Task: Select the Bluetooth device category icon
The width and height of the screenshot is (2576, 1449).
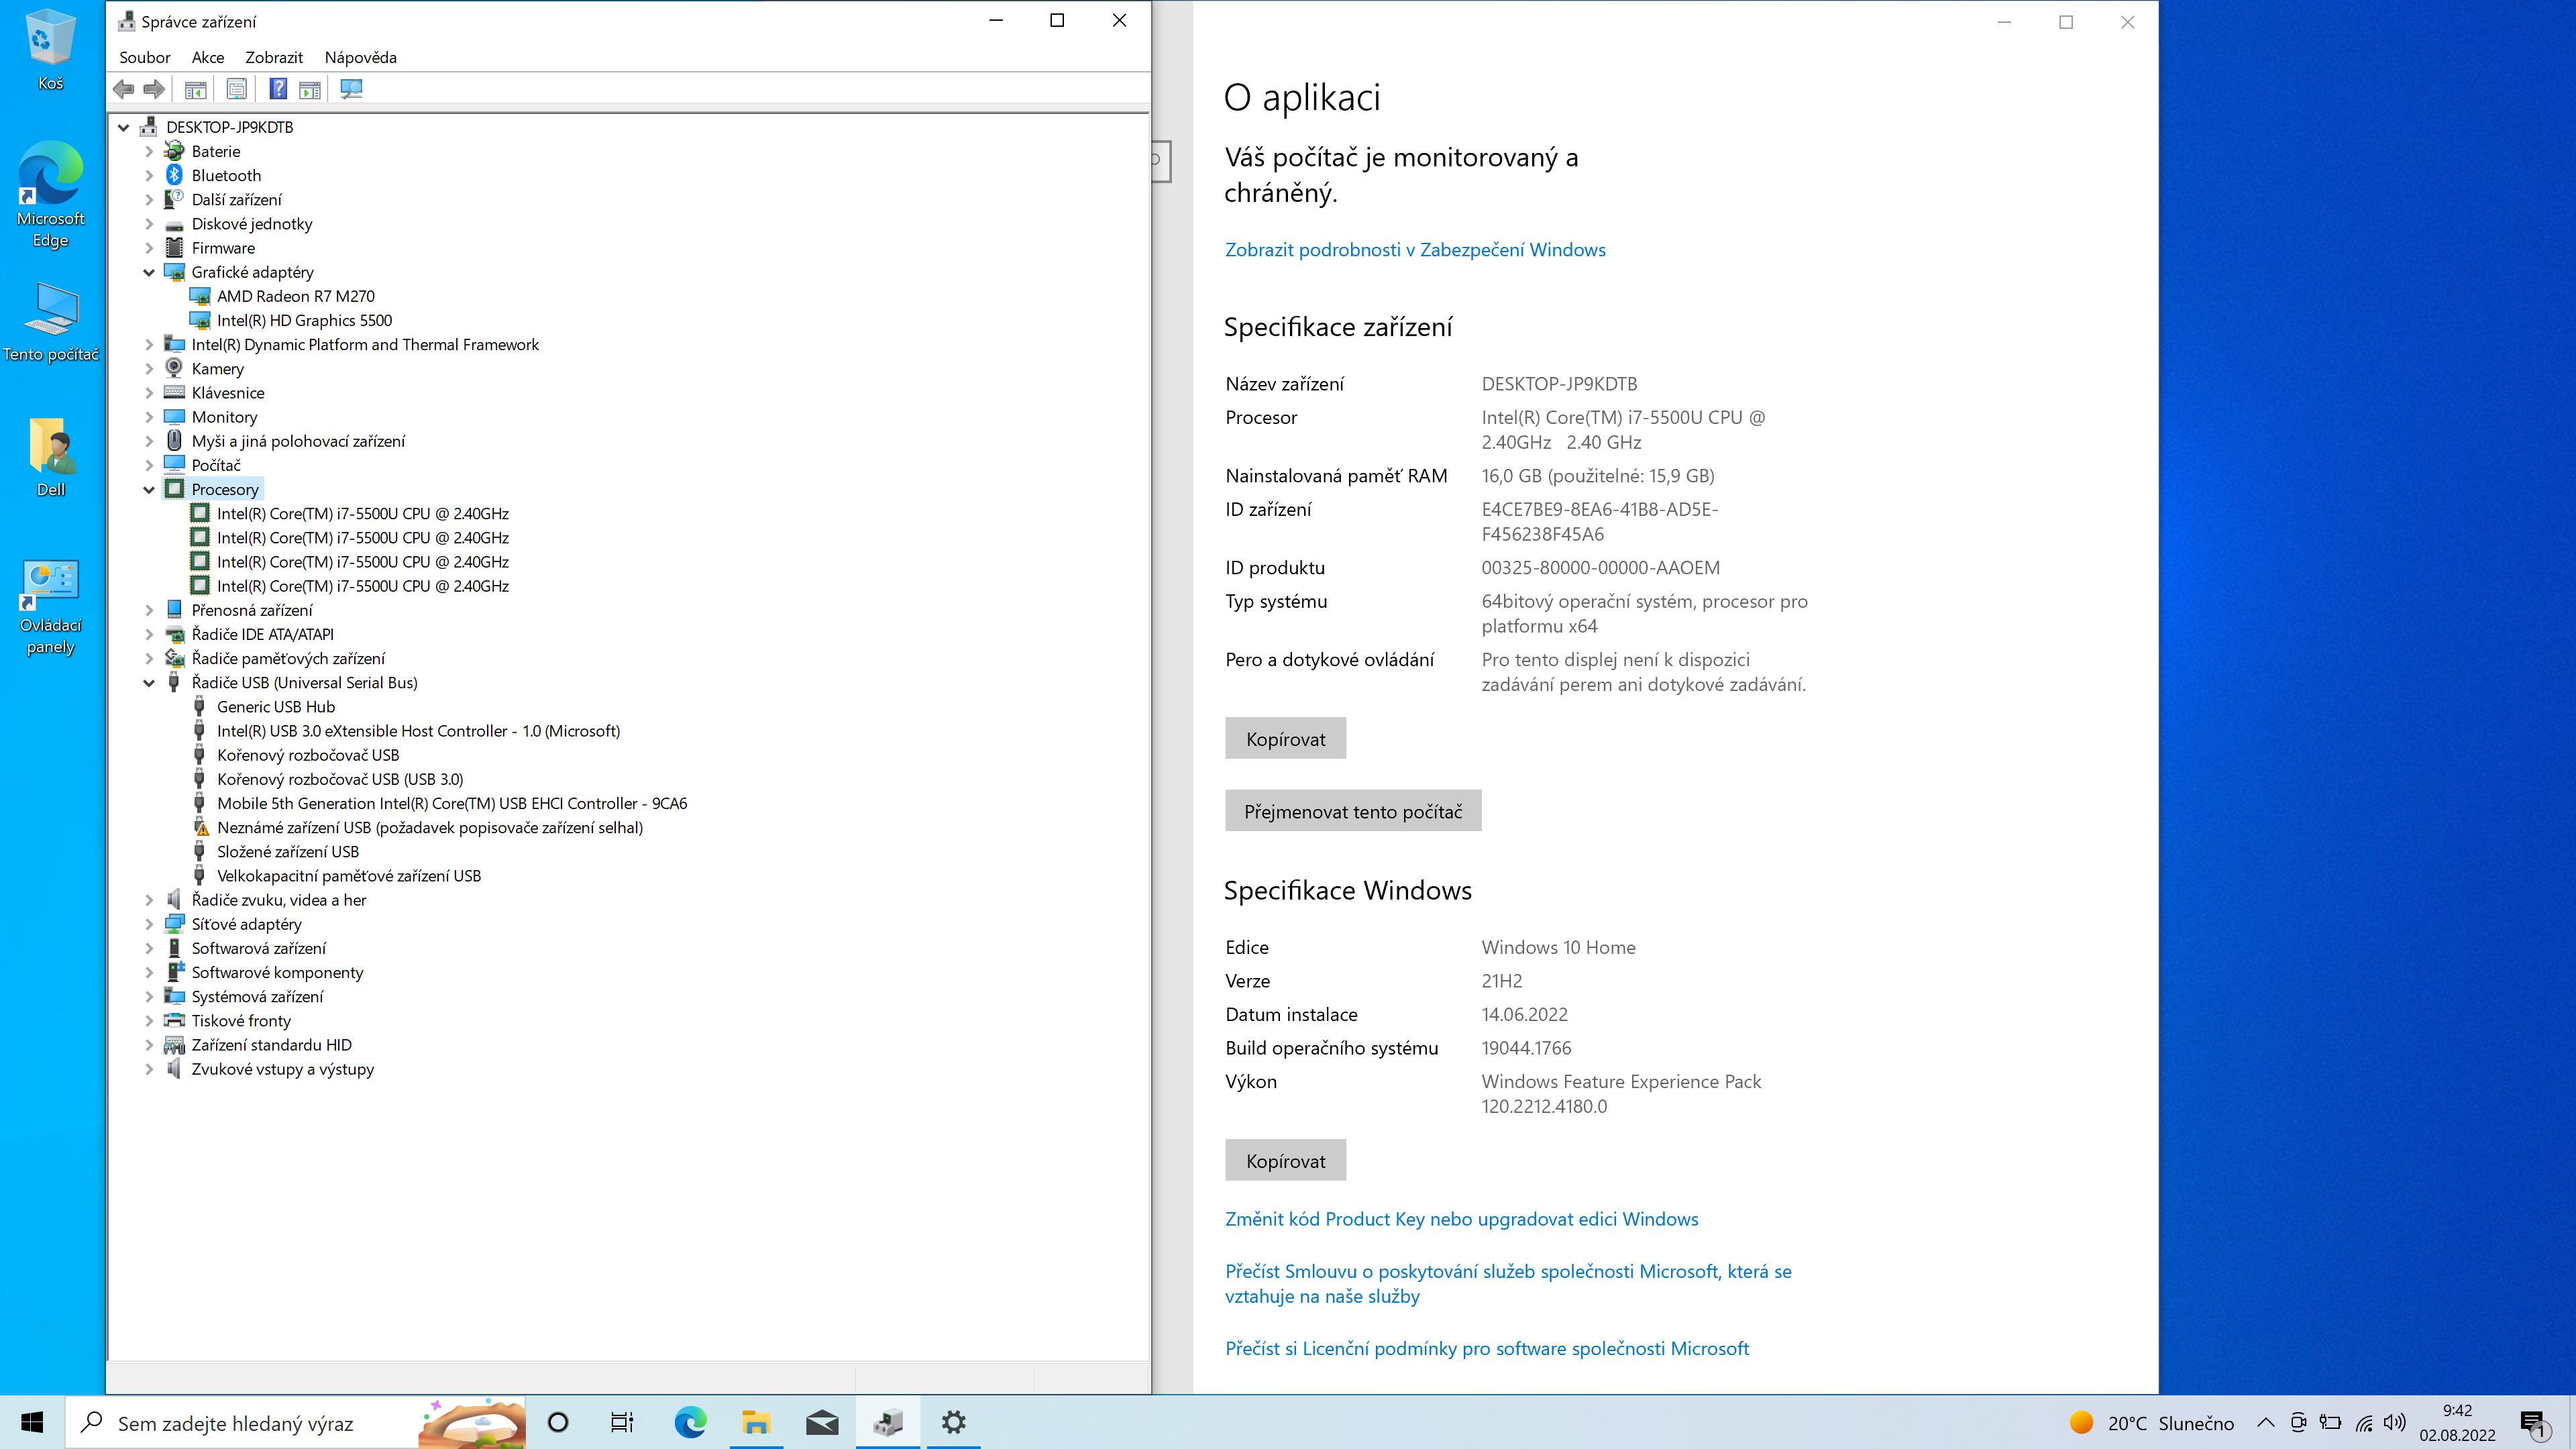Action: click(x=174, y=175)
